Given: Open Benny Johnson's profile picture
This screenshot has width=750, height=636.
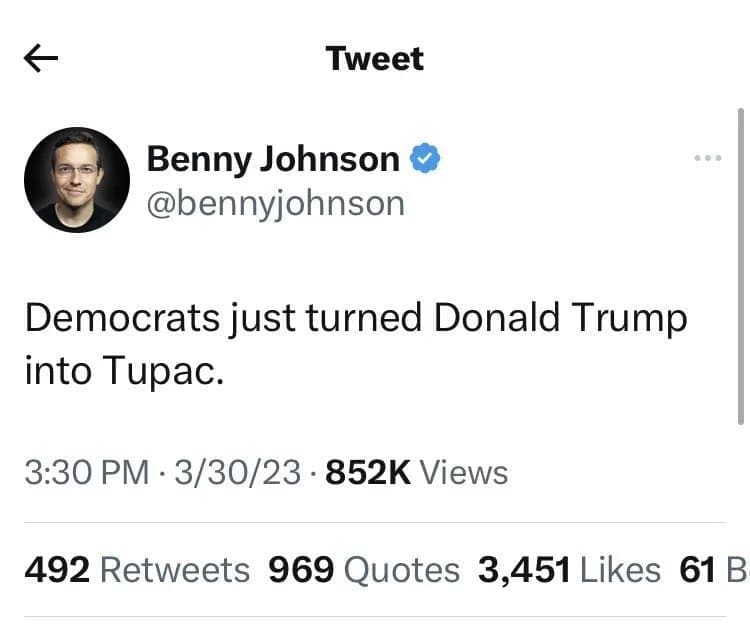Looking at the screenshot, I should (77, 180).
